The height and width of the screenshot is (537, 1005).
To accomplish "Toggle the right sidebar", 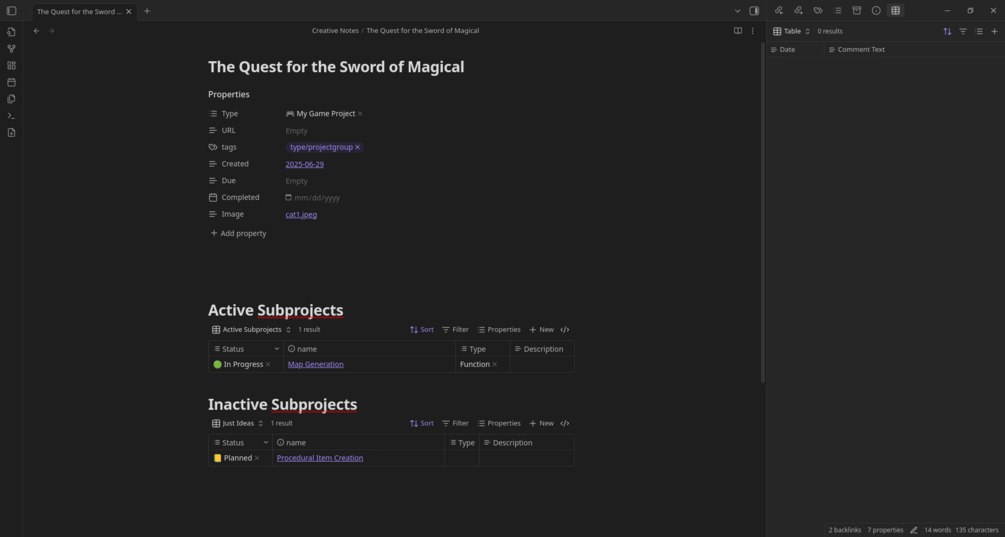I will click(x=754, y=11).
